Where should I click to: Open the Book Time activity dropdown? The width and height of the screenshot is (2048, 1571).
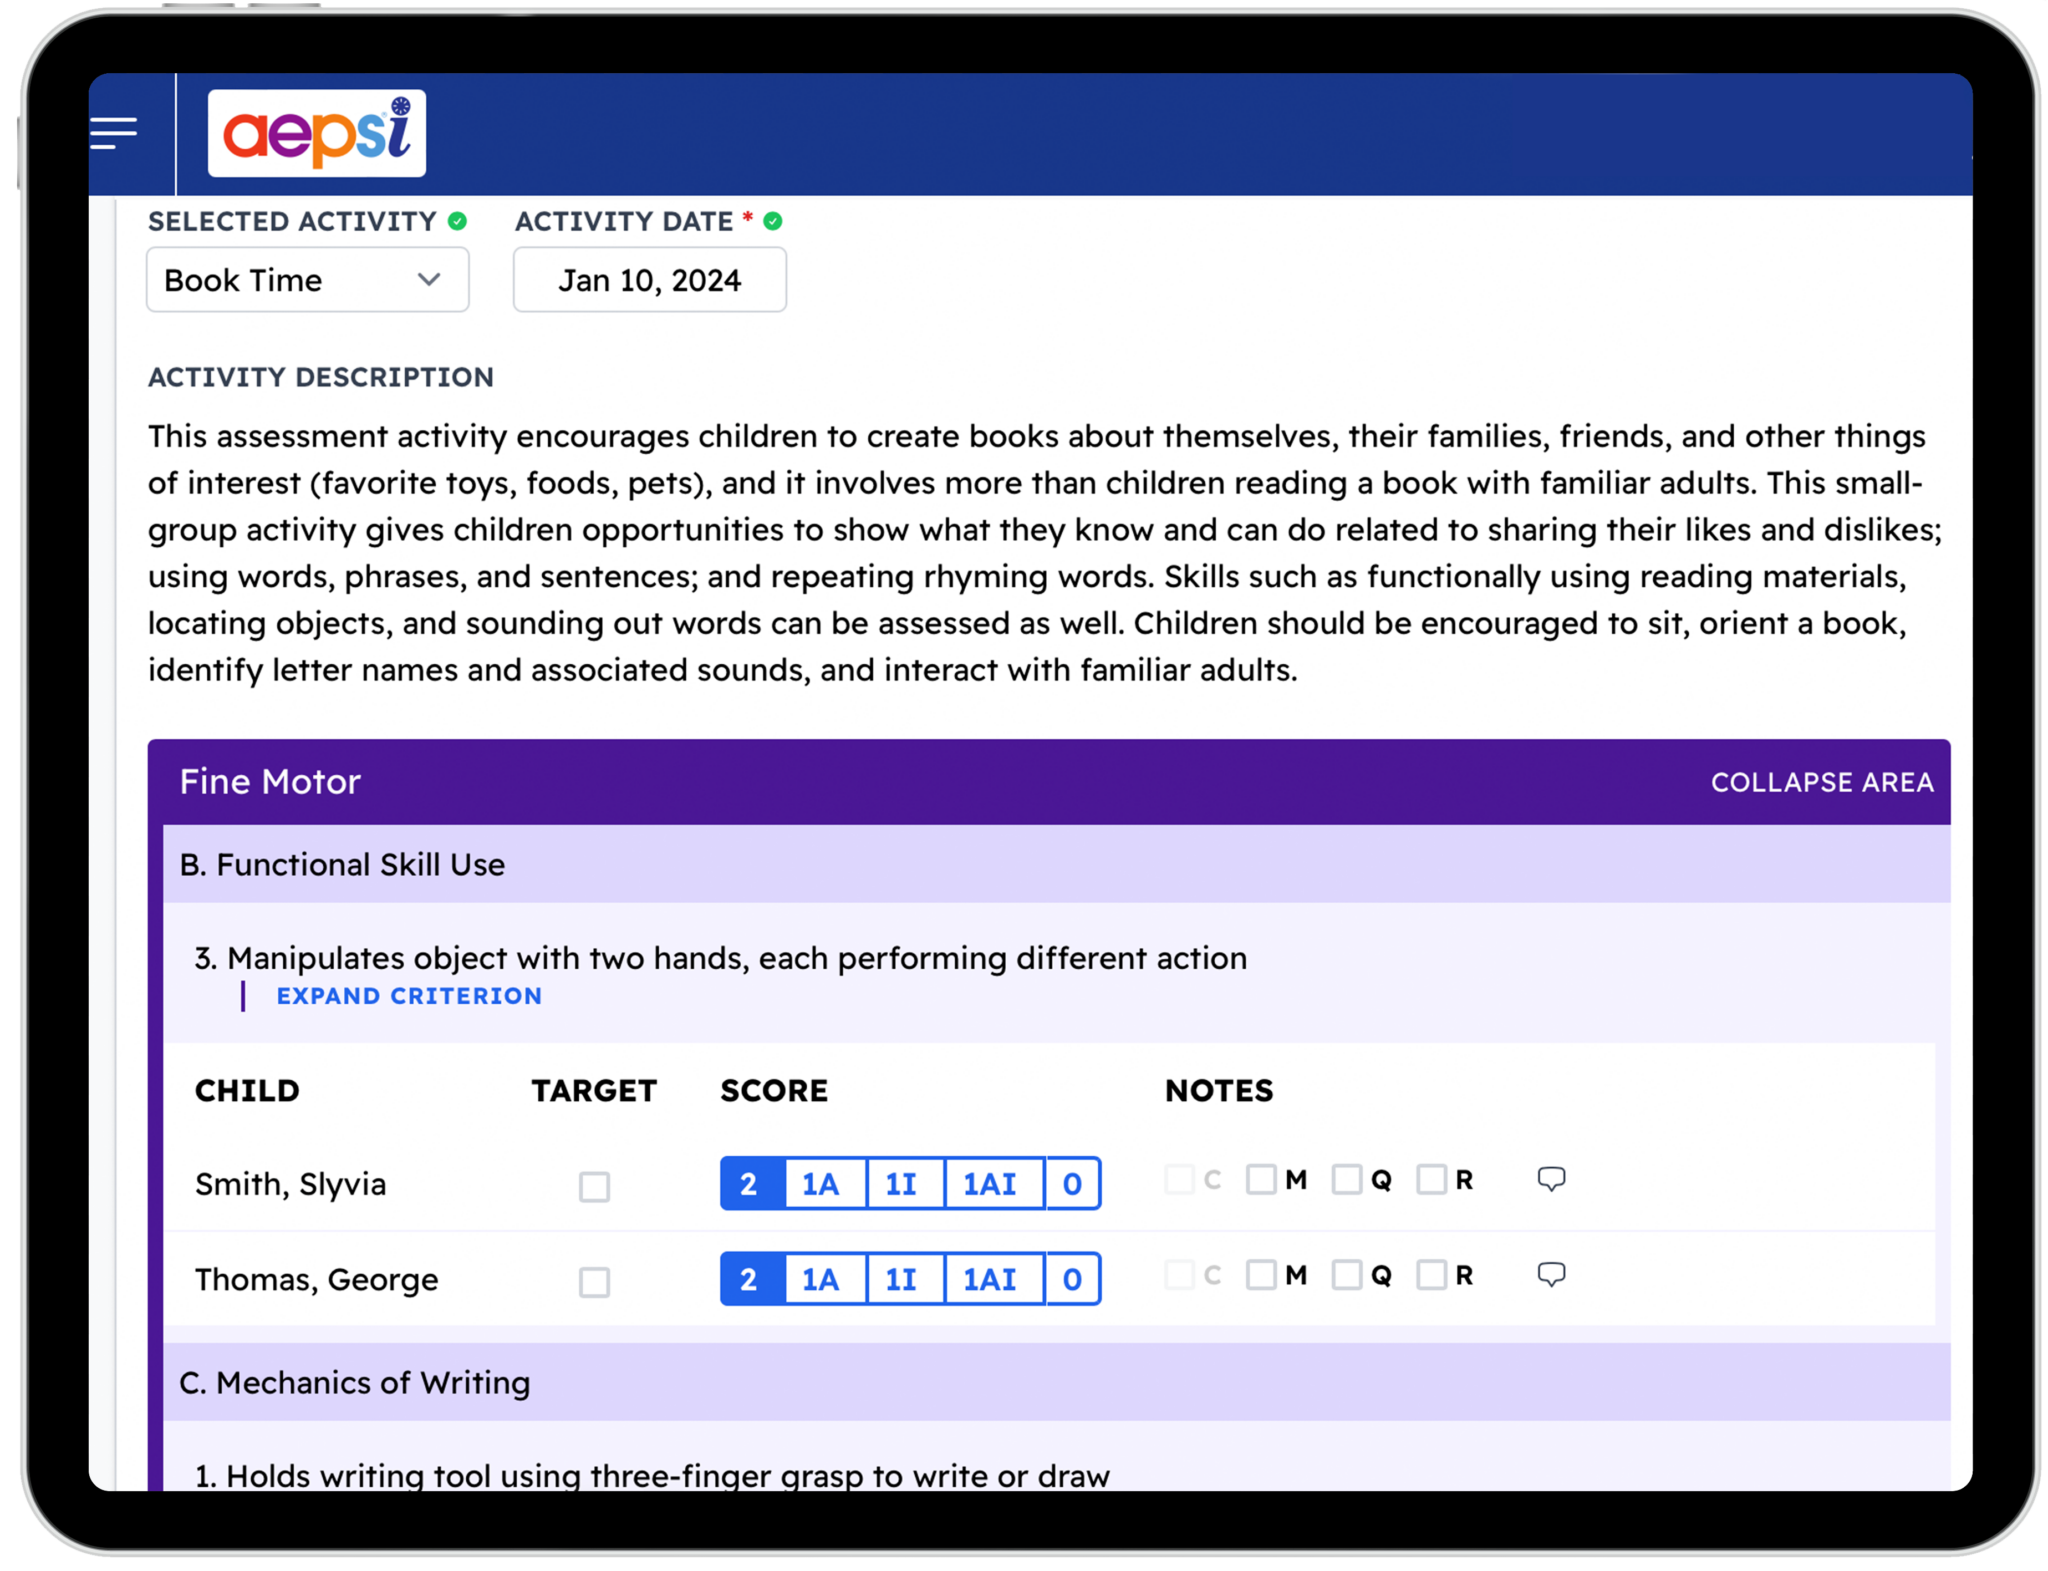[x=307, y=280]
